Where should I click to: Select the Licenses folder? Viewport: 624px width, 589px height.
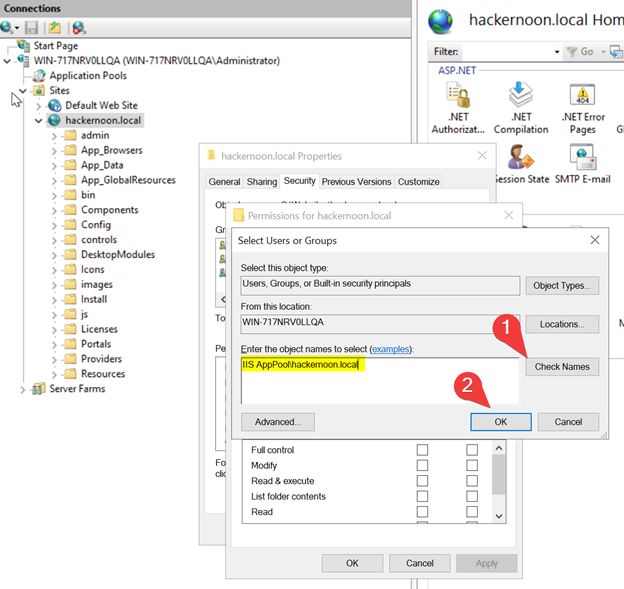(99, 329)
